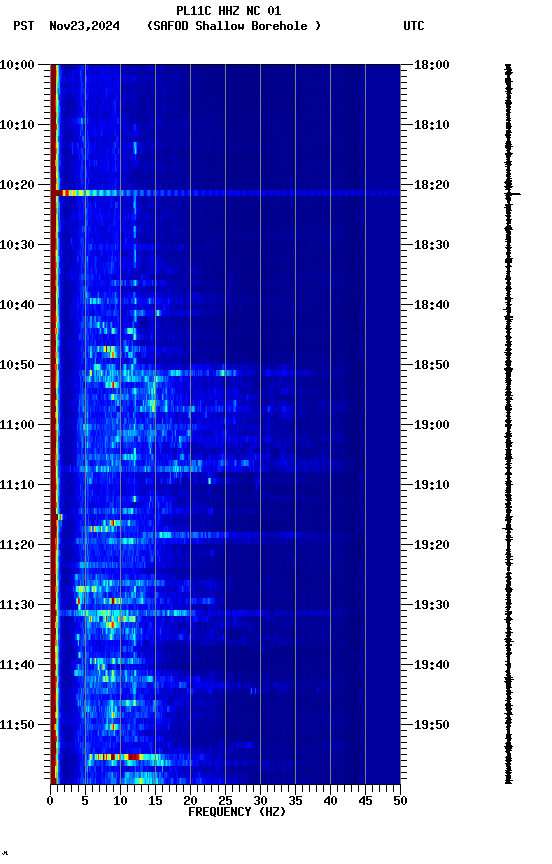This screenshot has height=864, width=552.
Task: Click the '11:50' PST time label
Action: tap(17, 726)
